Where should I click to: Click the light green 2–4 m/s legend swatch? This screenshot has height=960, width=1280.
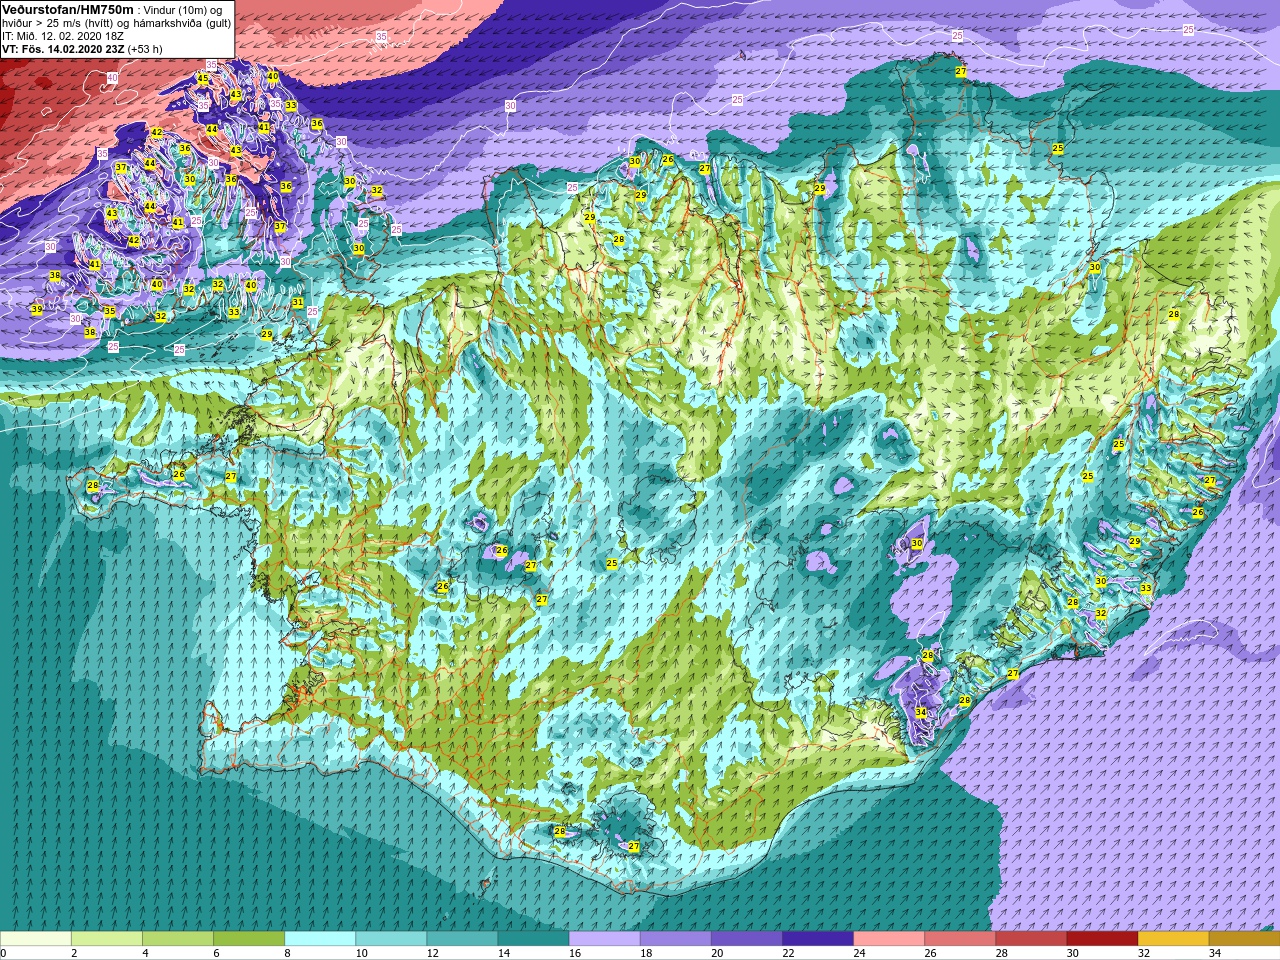[107, 939]
